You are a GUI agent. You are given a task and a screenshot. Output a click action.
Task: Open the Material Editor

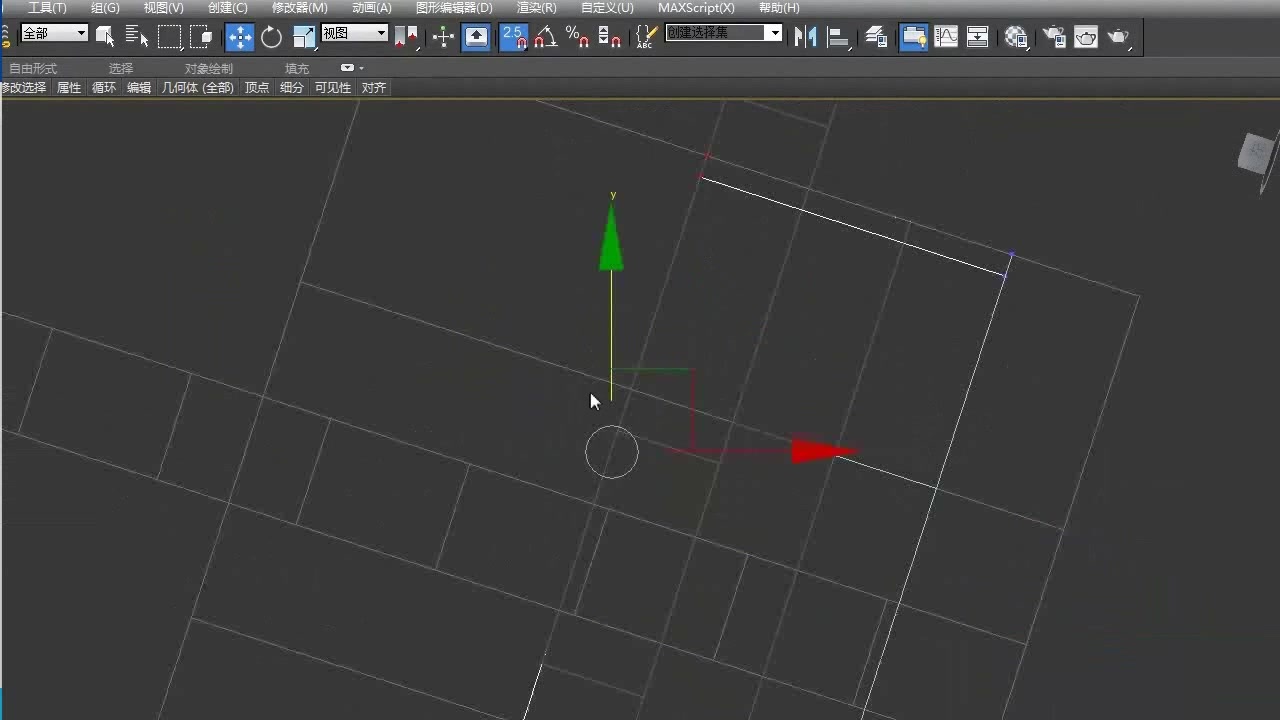[x=1016, y=37]
